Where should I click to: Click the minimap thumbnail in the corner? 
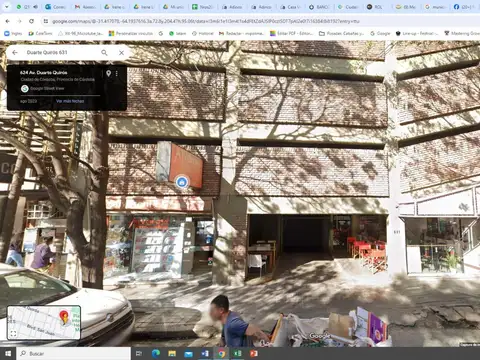coord(44,322)
